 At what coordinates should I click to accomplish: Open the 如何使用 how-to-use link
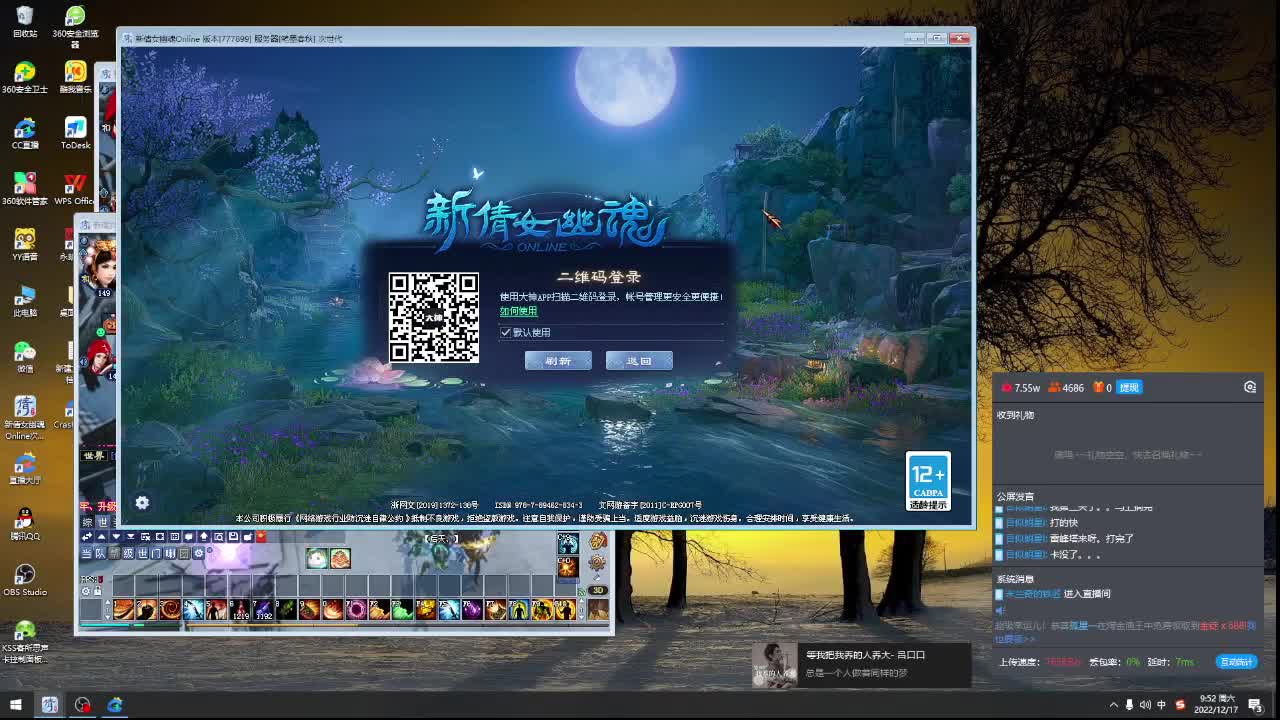[519, 311]
